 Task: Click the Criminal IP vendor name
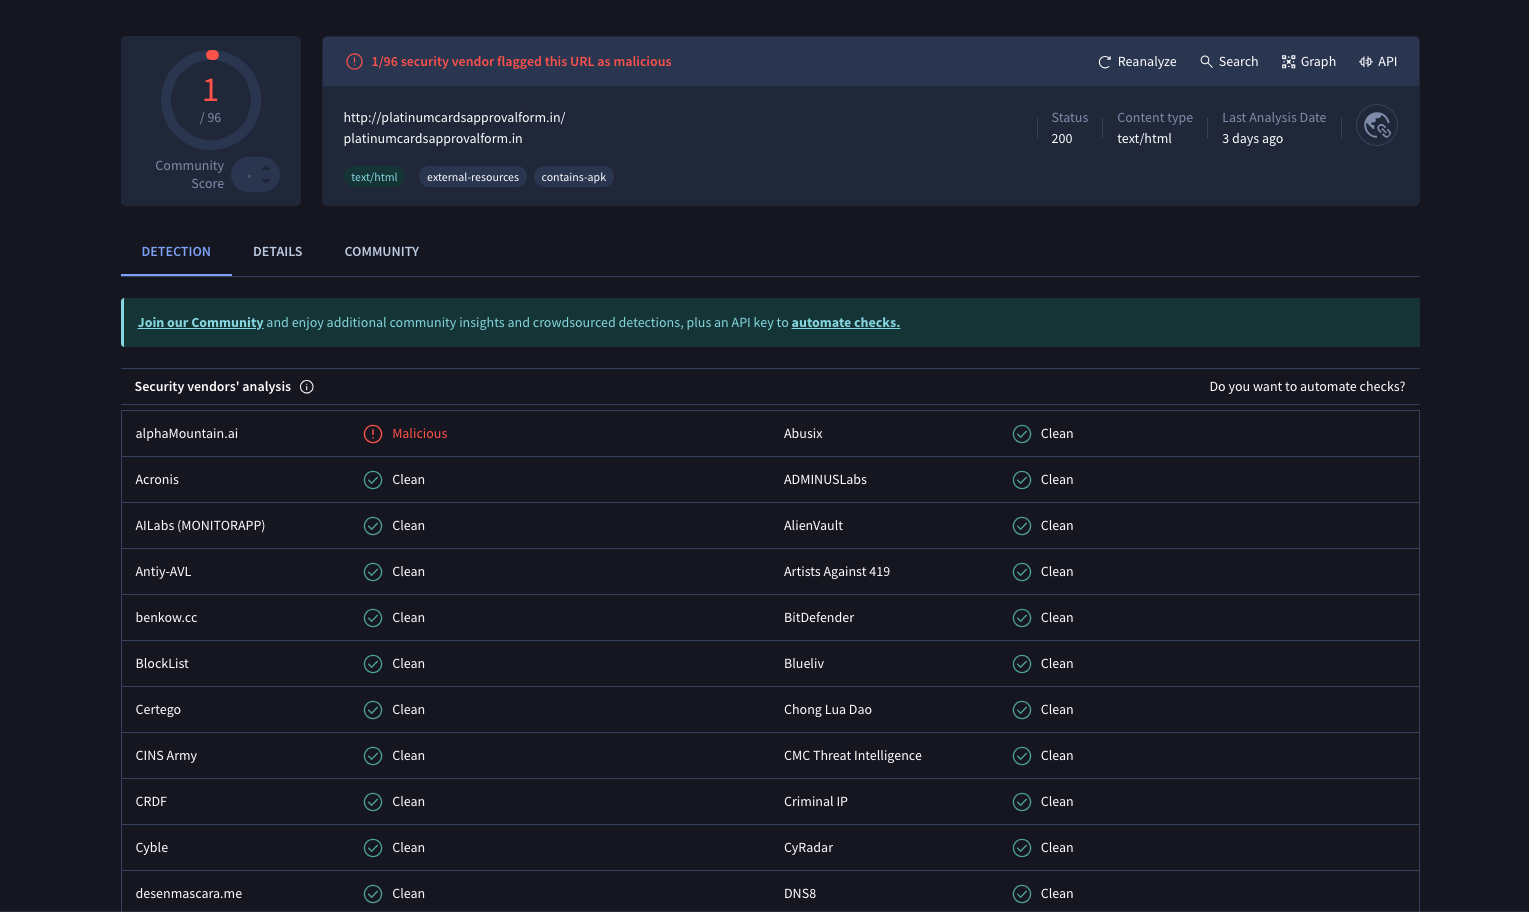tap(816, 802)
